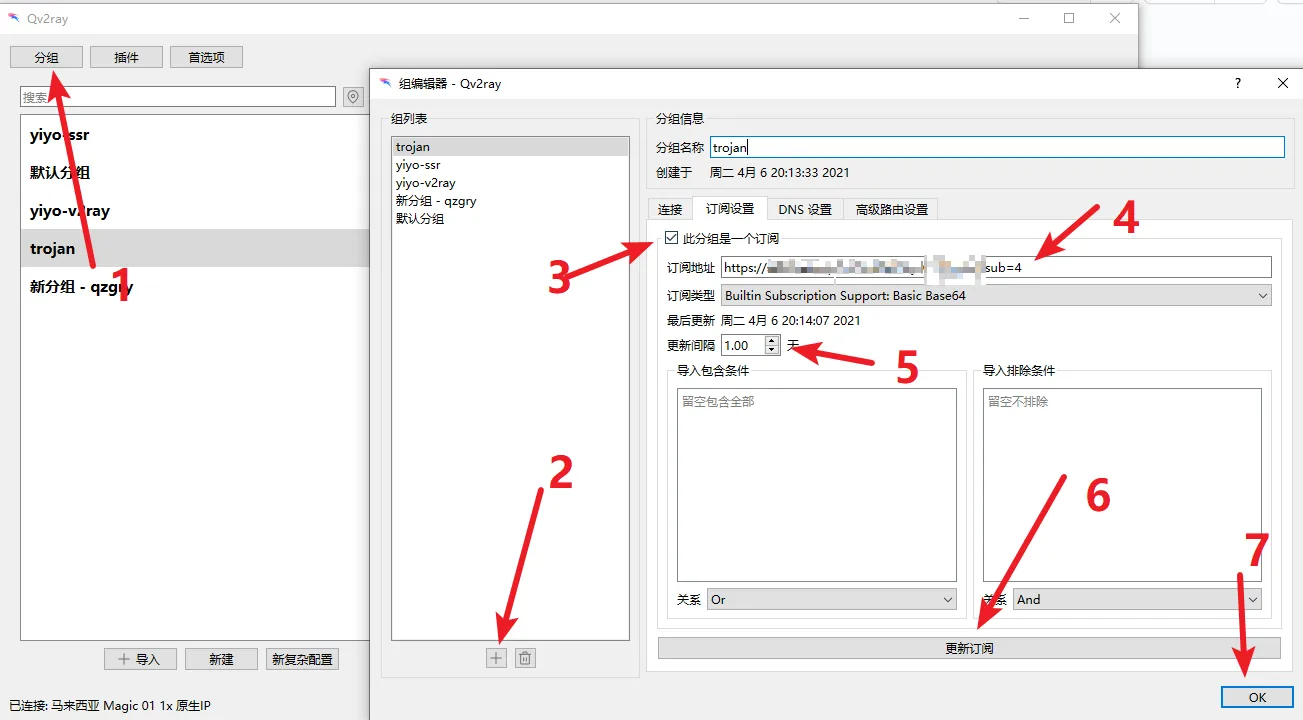This screenshot has height=720, width=1303.
Task: Select trojan in the 组列表
Action: tap(511, 147)
